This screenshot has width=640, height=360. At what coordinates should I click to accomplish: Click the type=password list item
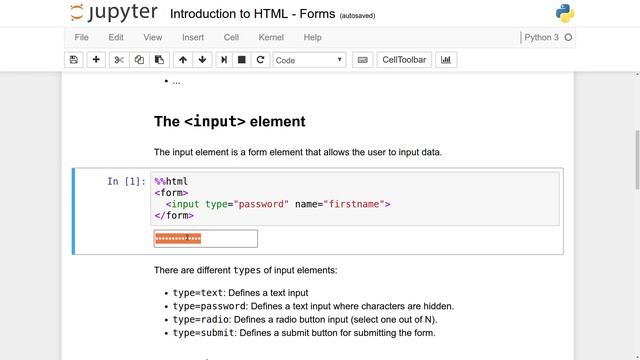coord(313,306)
